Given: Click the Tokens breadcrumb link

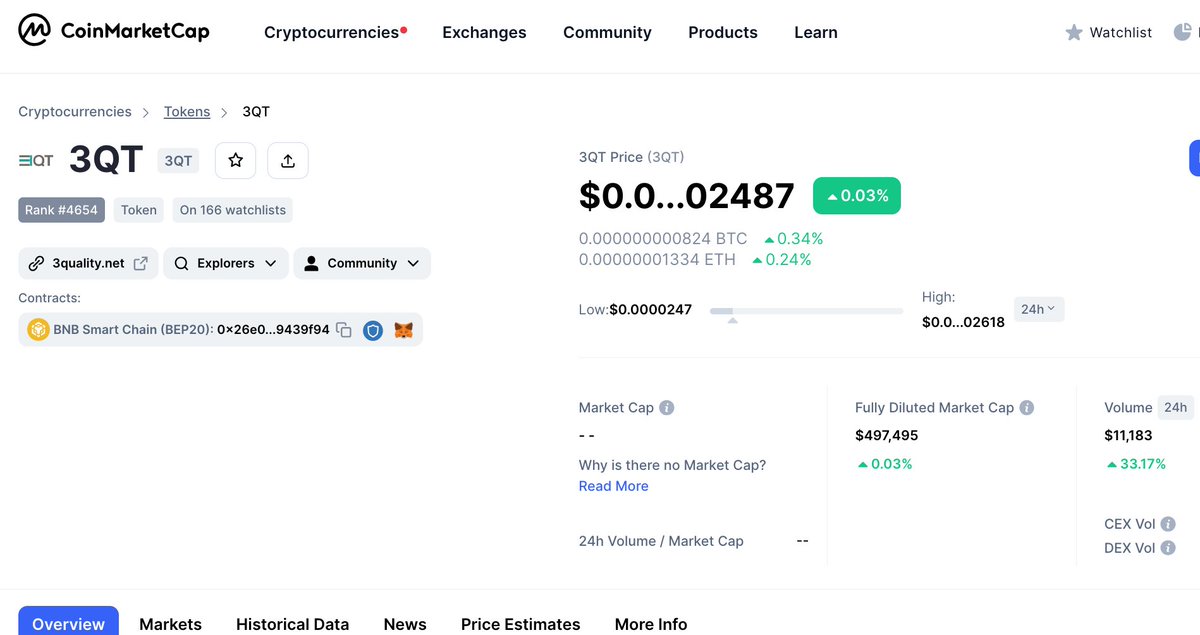Looking at the screenshot, I should pyautogui.click(x=187, y=112).
